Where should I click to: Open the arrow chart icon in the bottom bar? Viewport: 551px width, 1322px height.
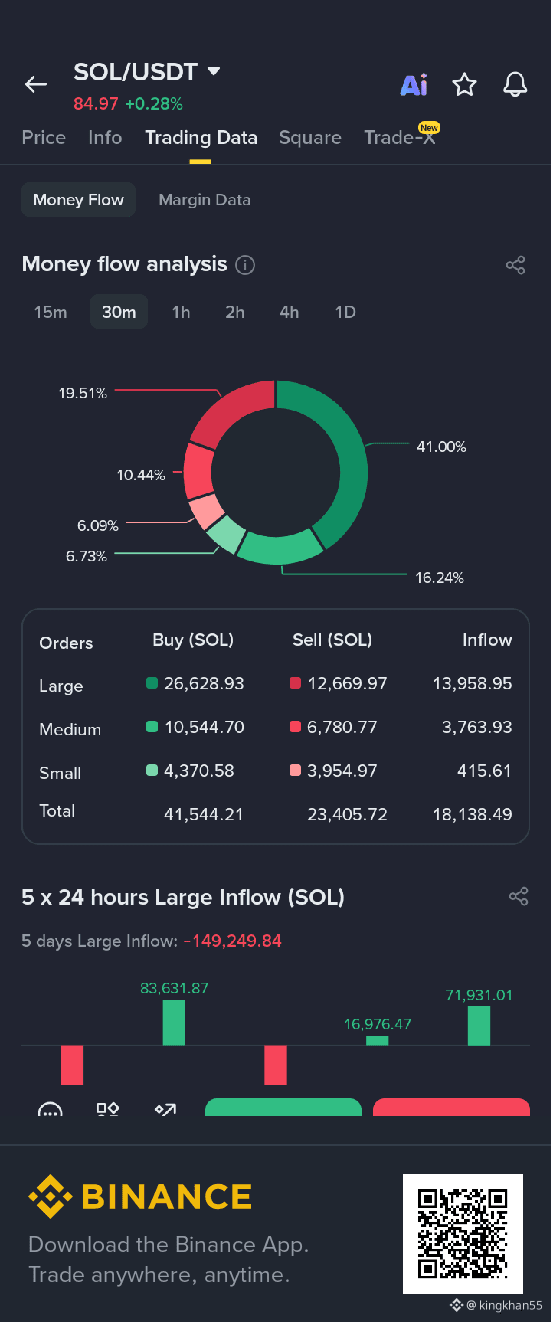166,1109
